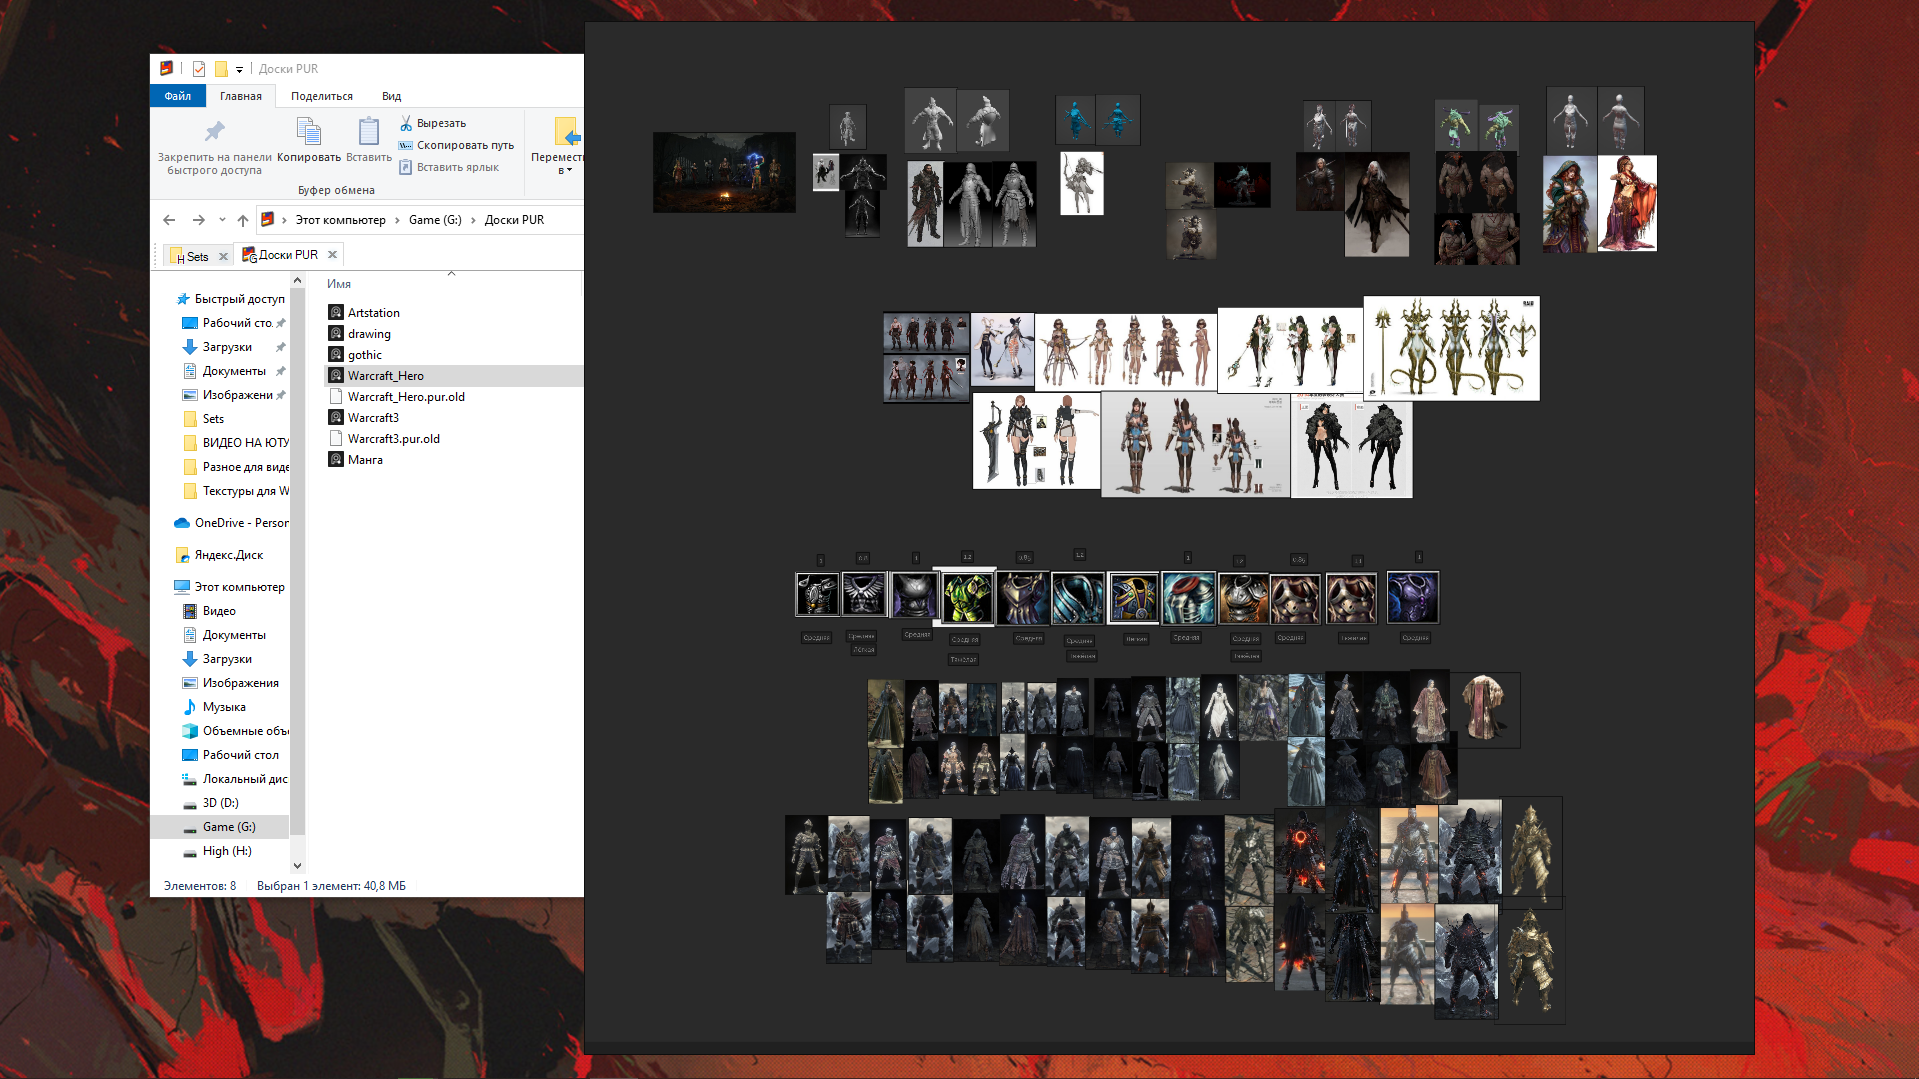Click the Properties checkmark icon in title bar
Screen dimensions: 1919x1079
click(199, 69)
